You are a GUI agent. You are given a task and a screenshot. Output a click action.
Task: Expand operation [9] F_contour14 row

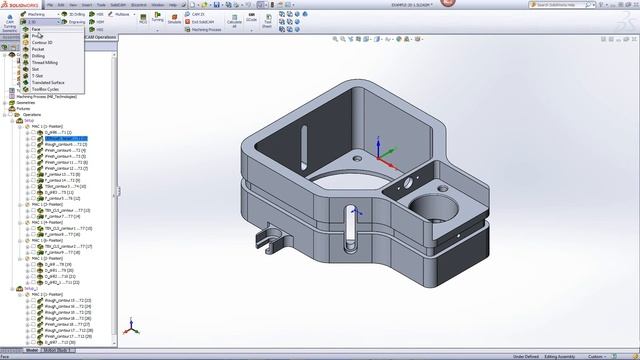click(27, 180)
